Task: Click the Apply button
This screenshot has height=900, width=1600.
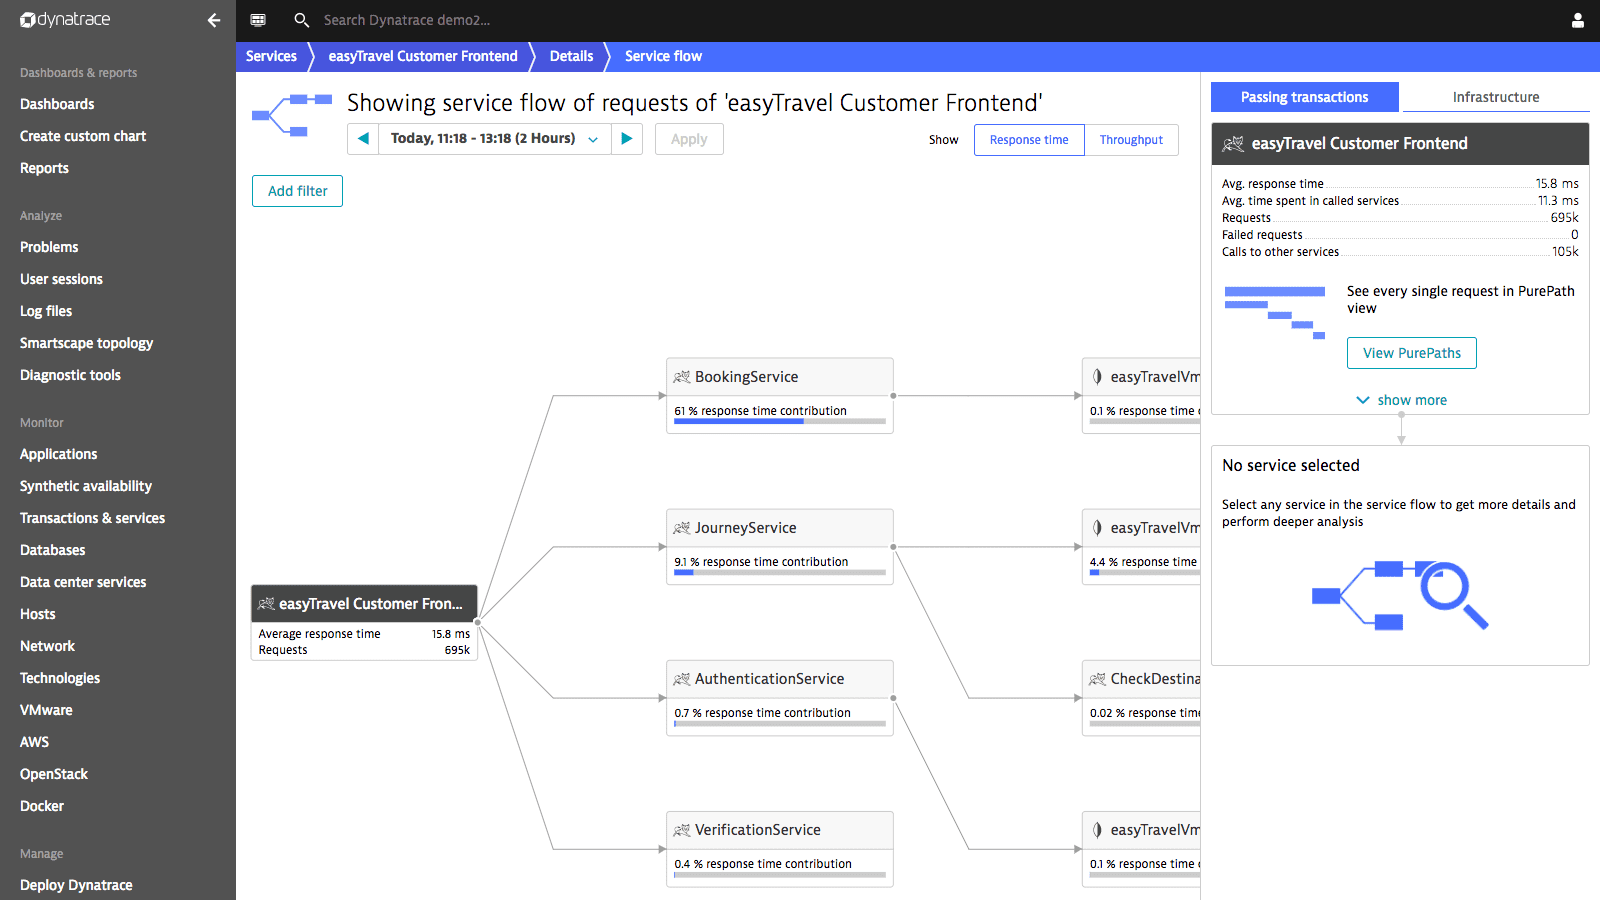Action: coord(689,139)
